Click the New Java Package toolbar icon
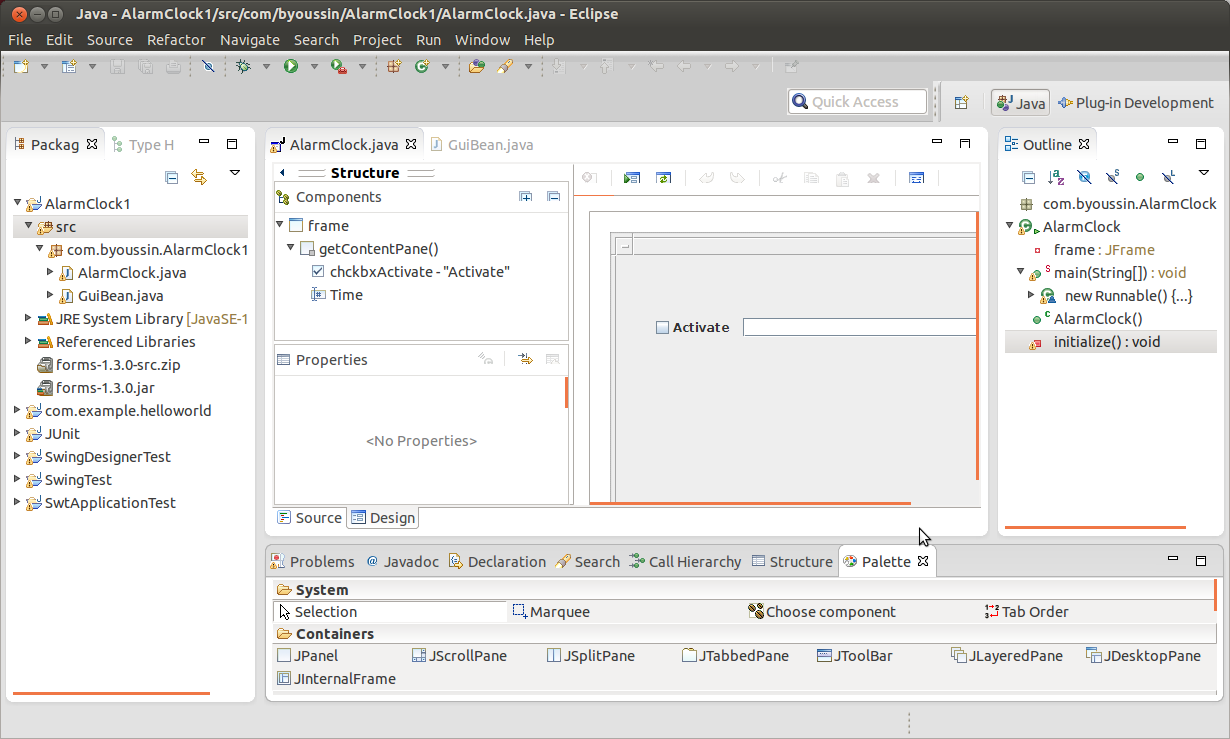 pos(394,66)
